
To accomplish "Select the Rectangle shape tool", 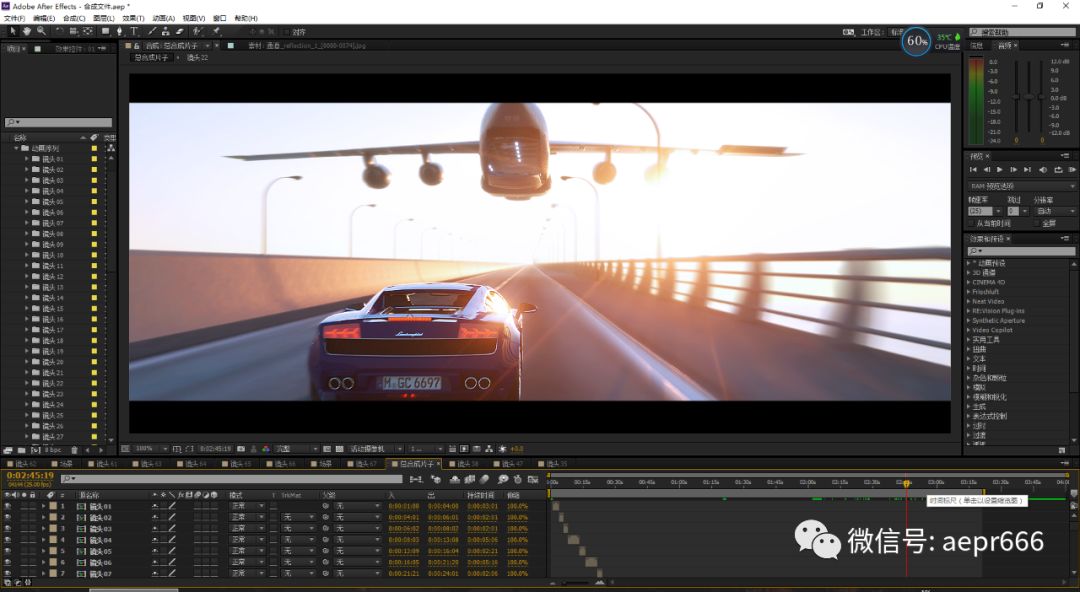I will pyautogui.click(x=105, y=31).
